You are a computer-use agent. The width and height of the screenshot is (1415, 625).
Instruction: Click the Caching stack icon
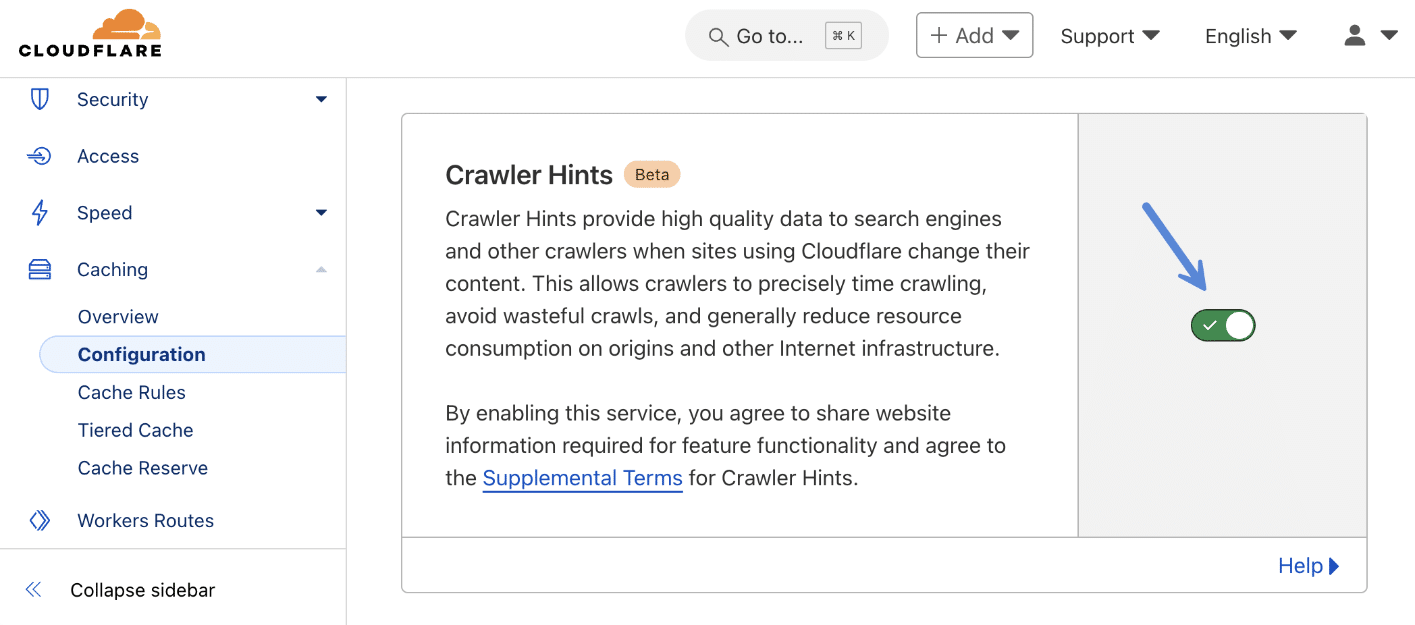click(x=39, y=269)
